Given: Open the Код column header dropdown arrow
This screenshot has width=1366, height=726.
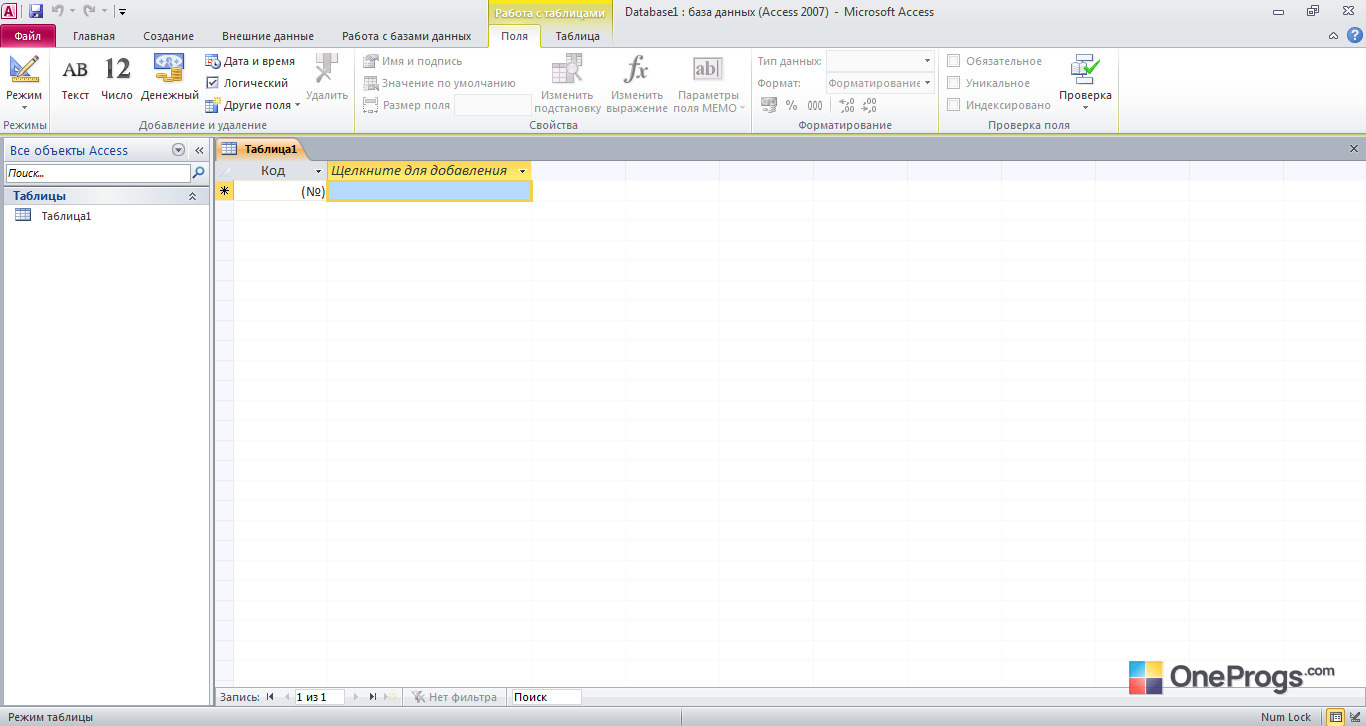Looking at the screenshot, I should [319, 171].
